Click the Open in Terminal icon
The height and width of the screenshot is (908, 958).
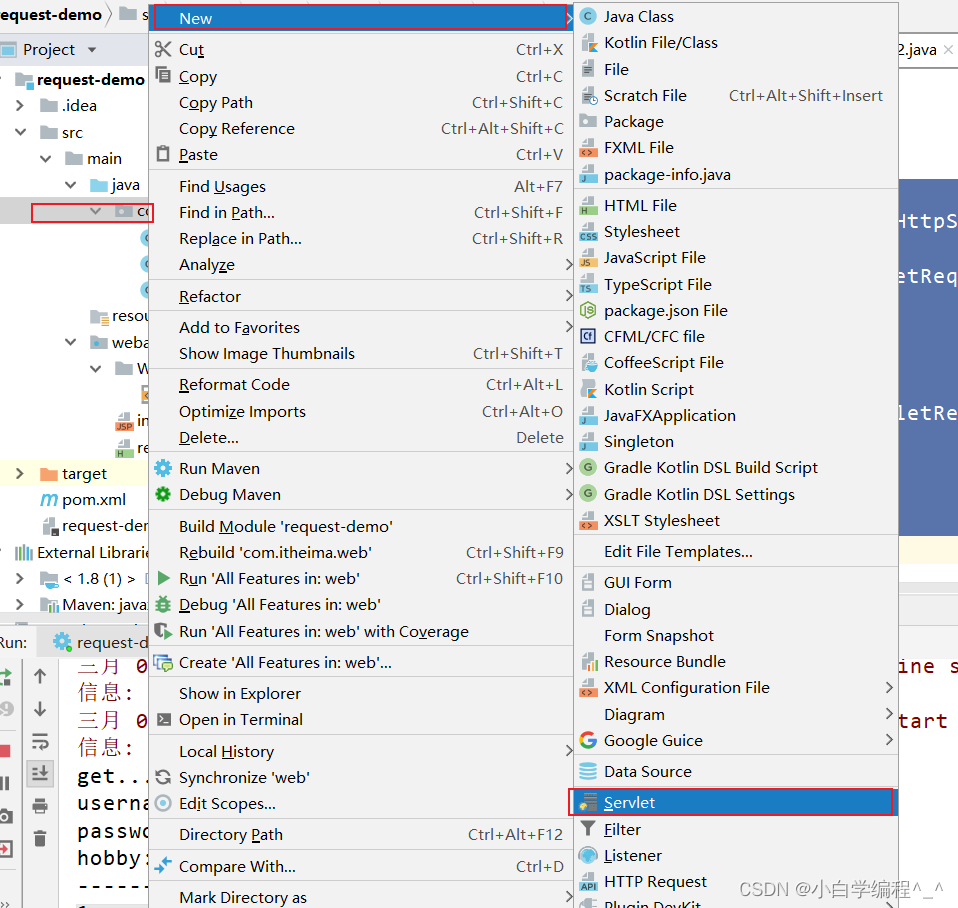164,719
